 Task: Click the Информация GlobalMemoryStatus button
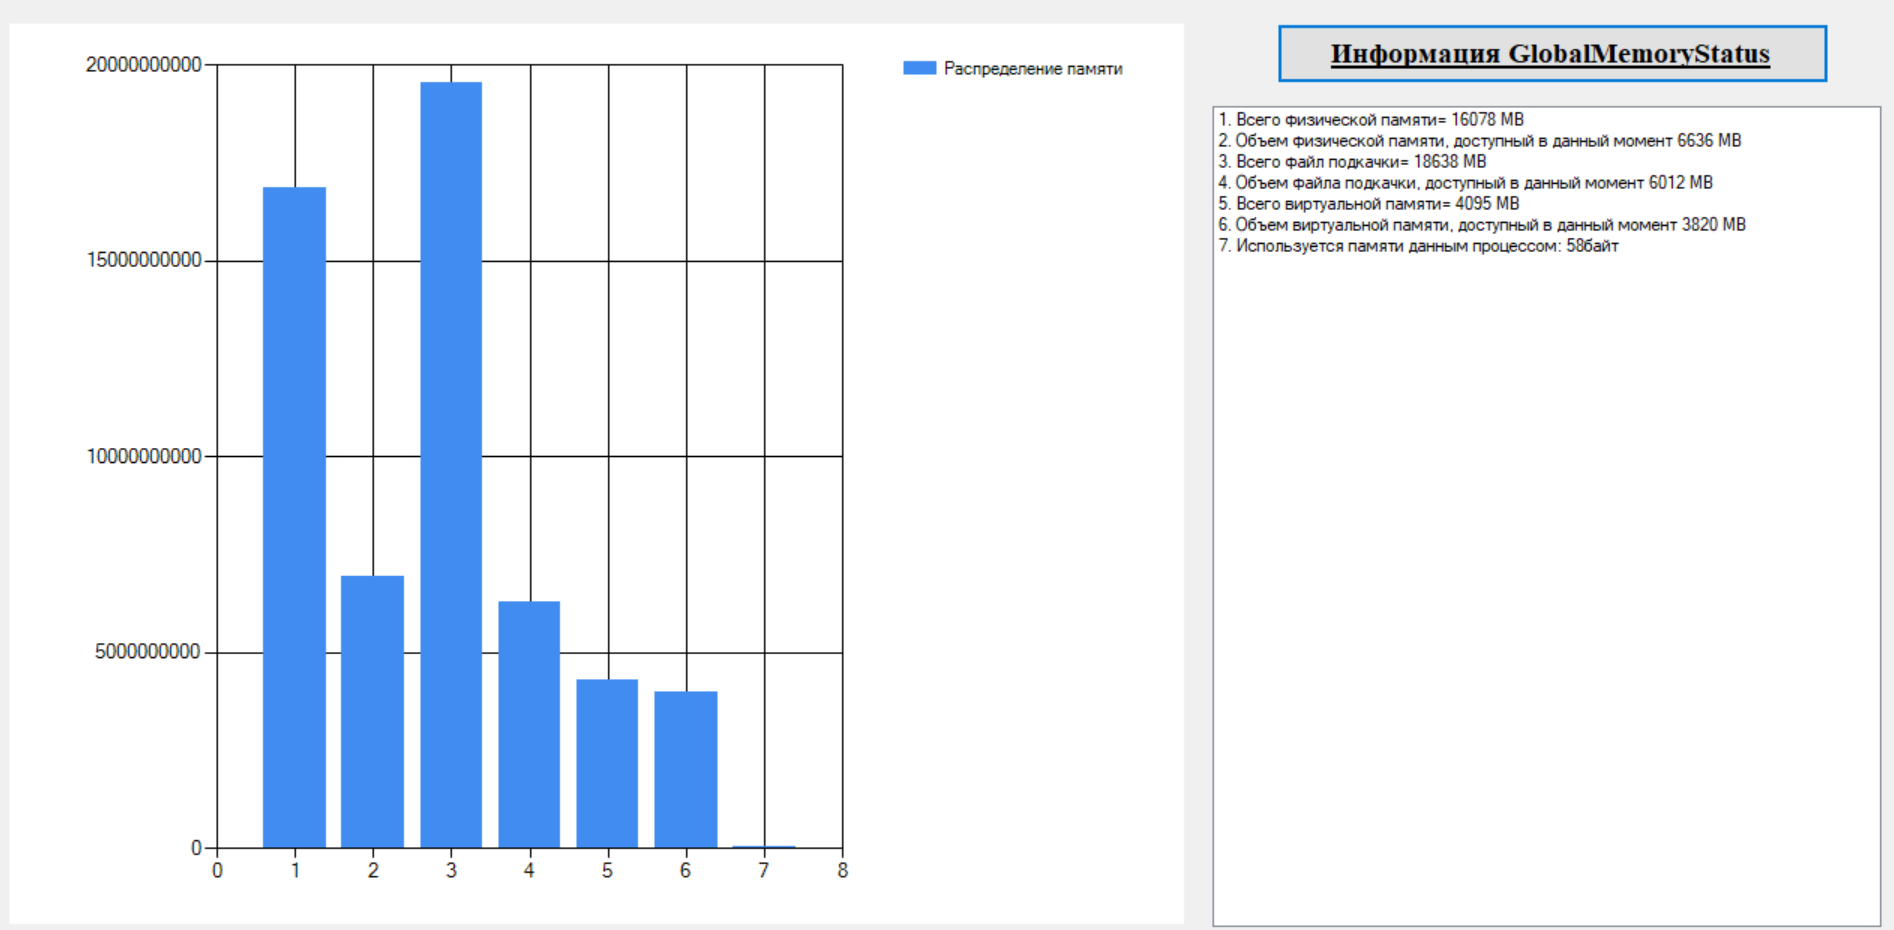point(1552,54)
